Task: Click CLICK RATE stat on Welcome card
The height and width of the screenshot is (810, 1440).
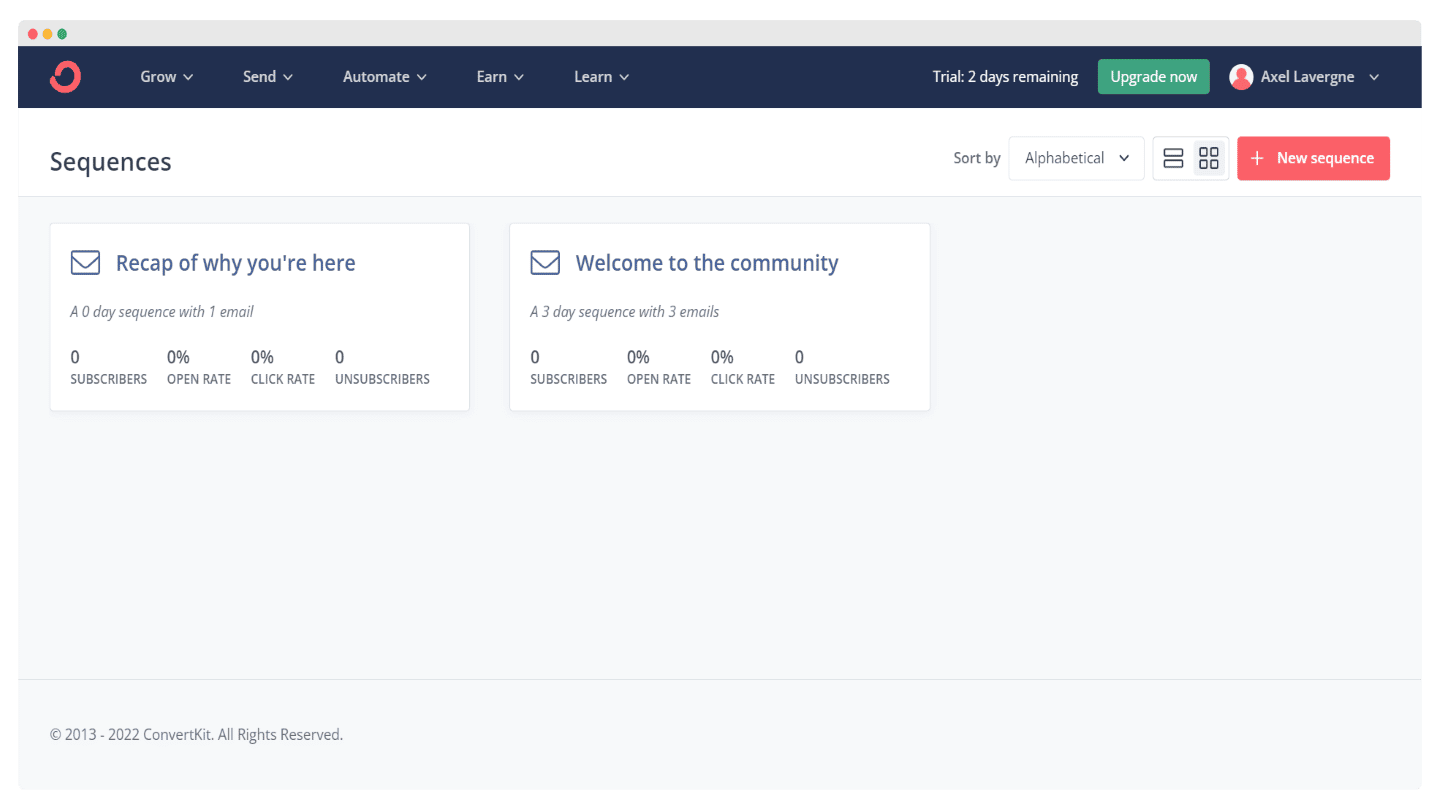Action: click(743, 367)
